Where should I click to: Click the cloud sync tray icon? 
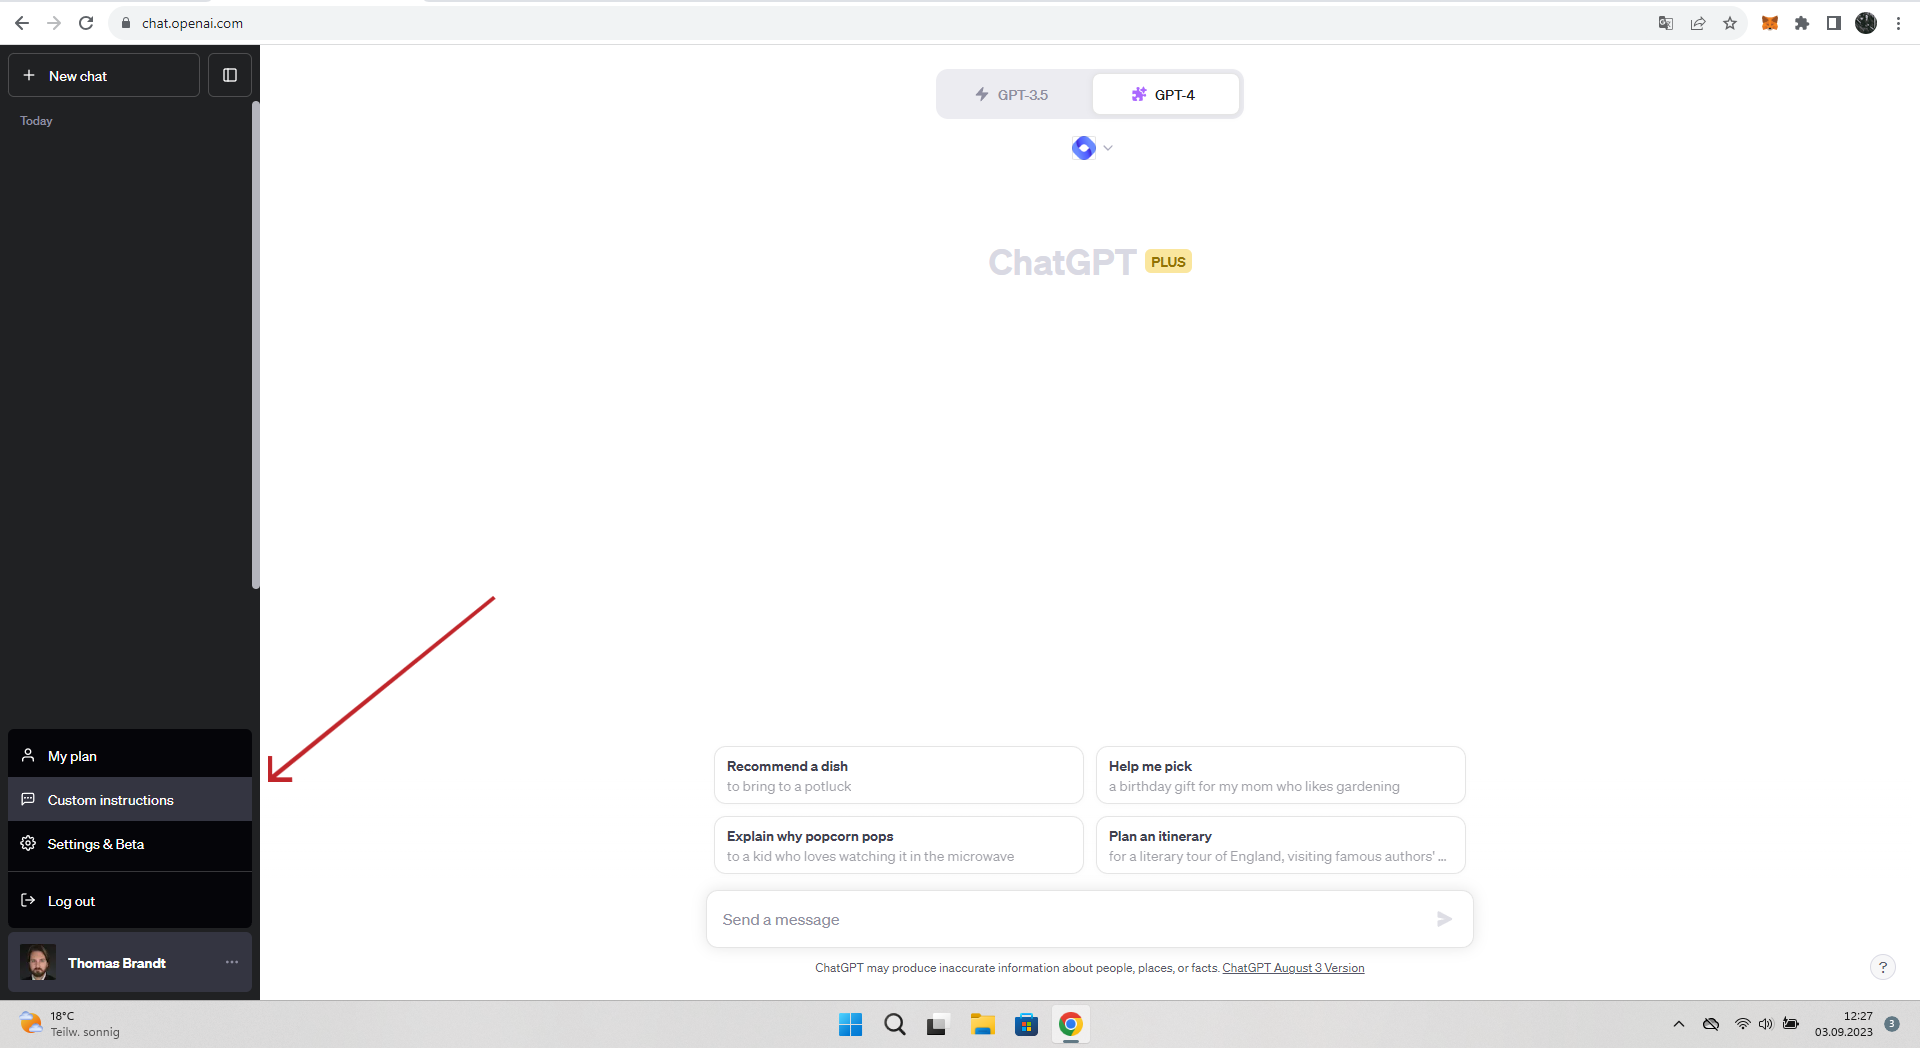tap(1711, 1024)
